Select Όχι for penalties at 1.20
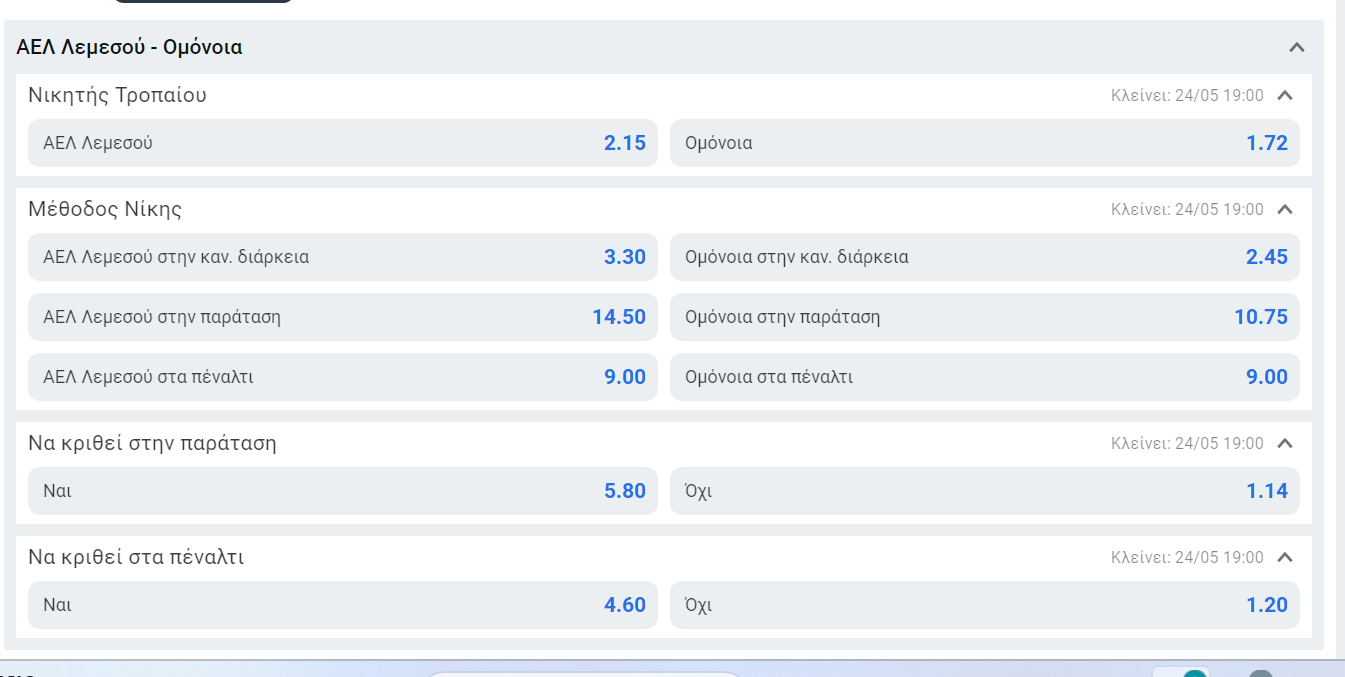Screen dimensions: 1345x677 click(985, 605)
